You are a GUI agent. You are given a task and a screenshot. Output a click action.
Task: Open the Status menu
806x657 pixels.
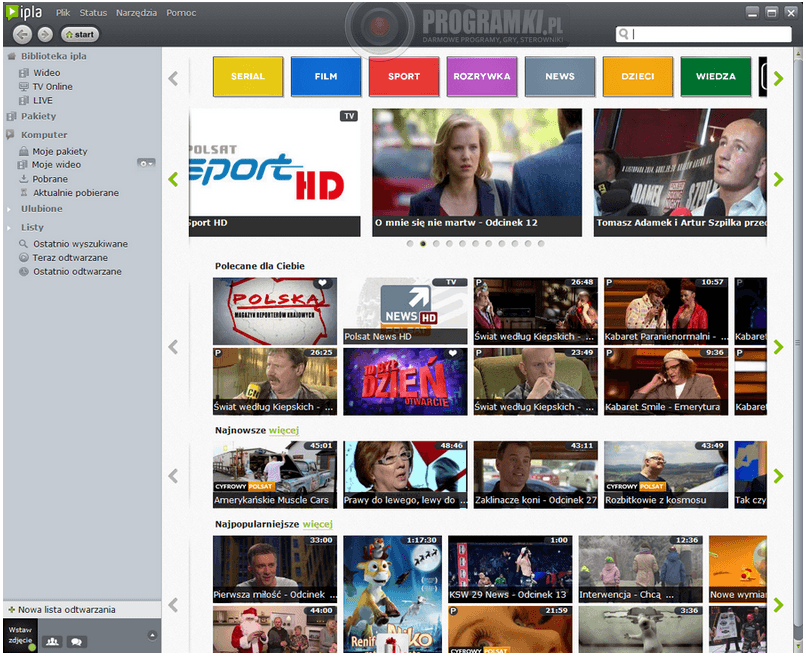pos(93,13)
